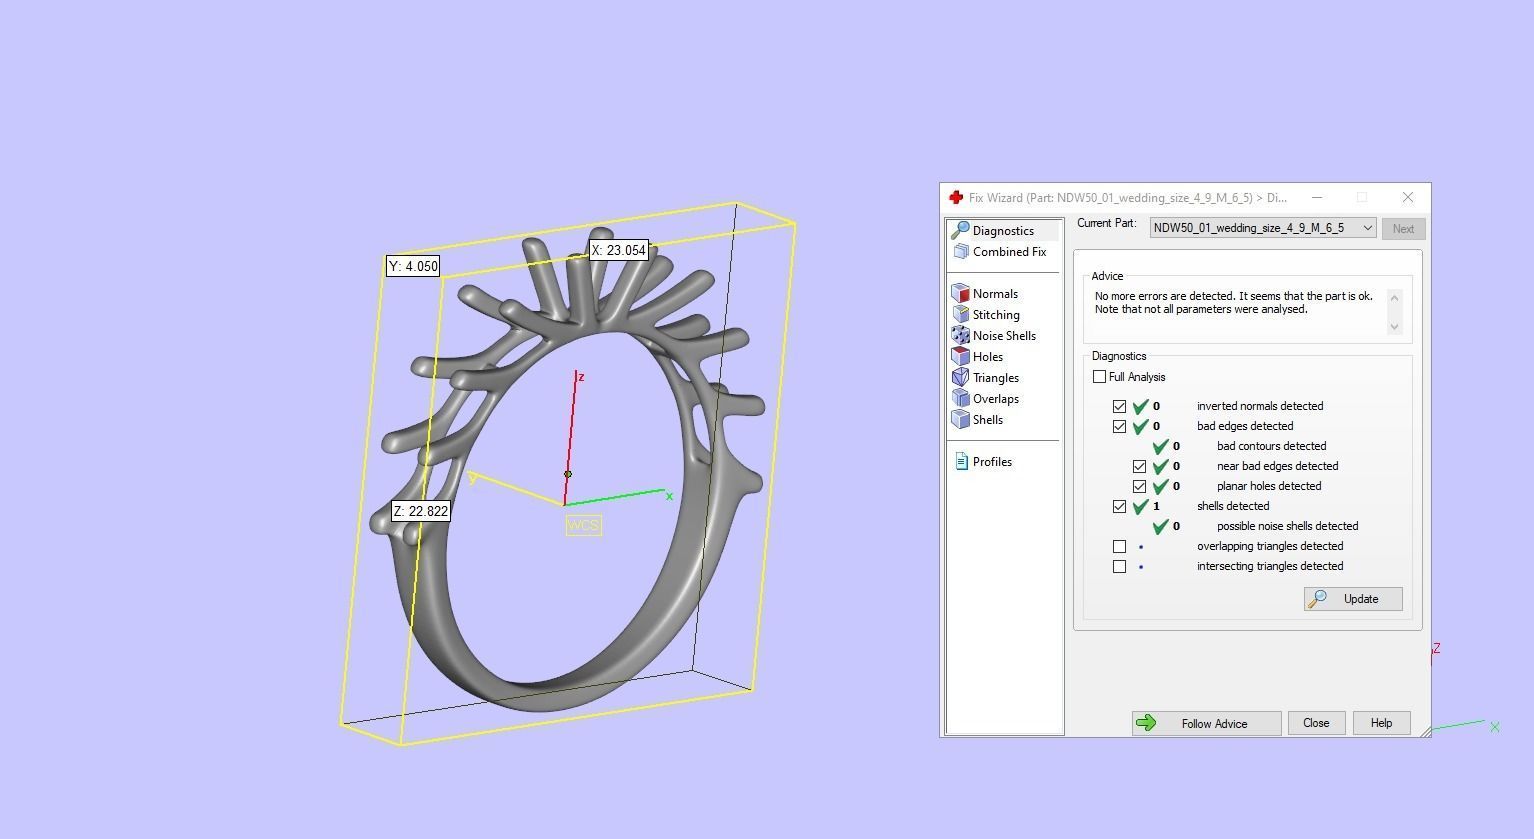Screen dimensions: 1534x839
Task: Click the 'bad contours detected' text
Action: pos(1271,446)
